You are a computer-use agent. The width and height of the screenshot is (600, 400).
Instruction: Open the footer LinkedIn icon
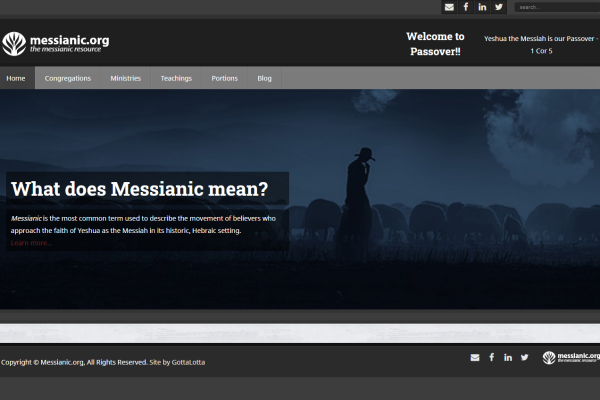(x=508, y=357)
